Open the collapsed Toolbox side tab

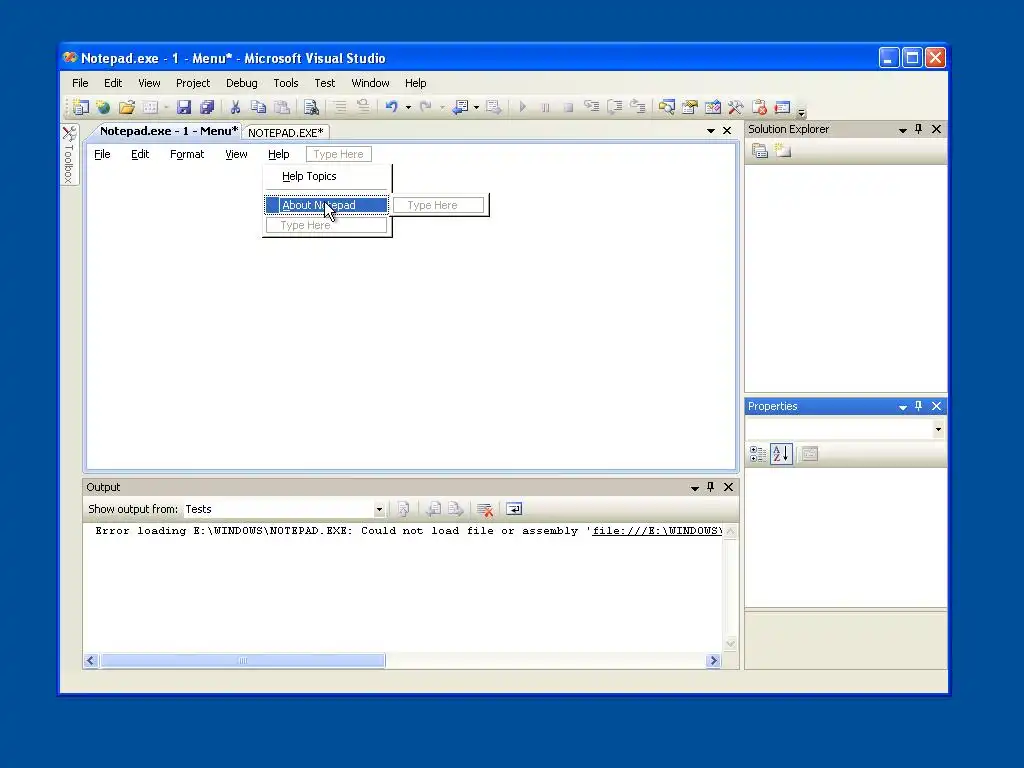pos(69,154)
